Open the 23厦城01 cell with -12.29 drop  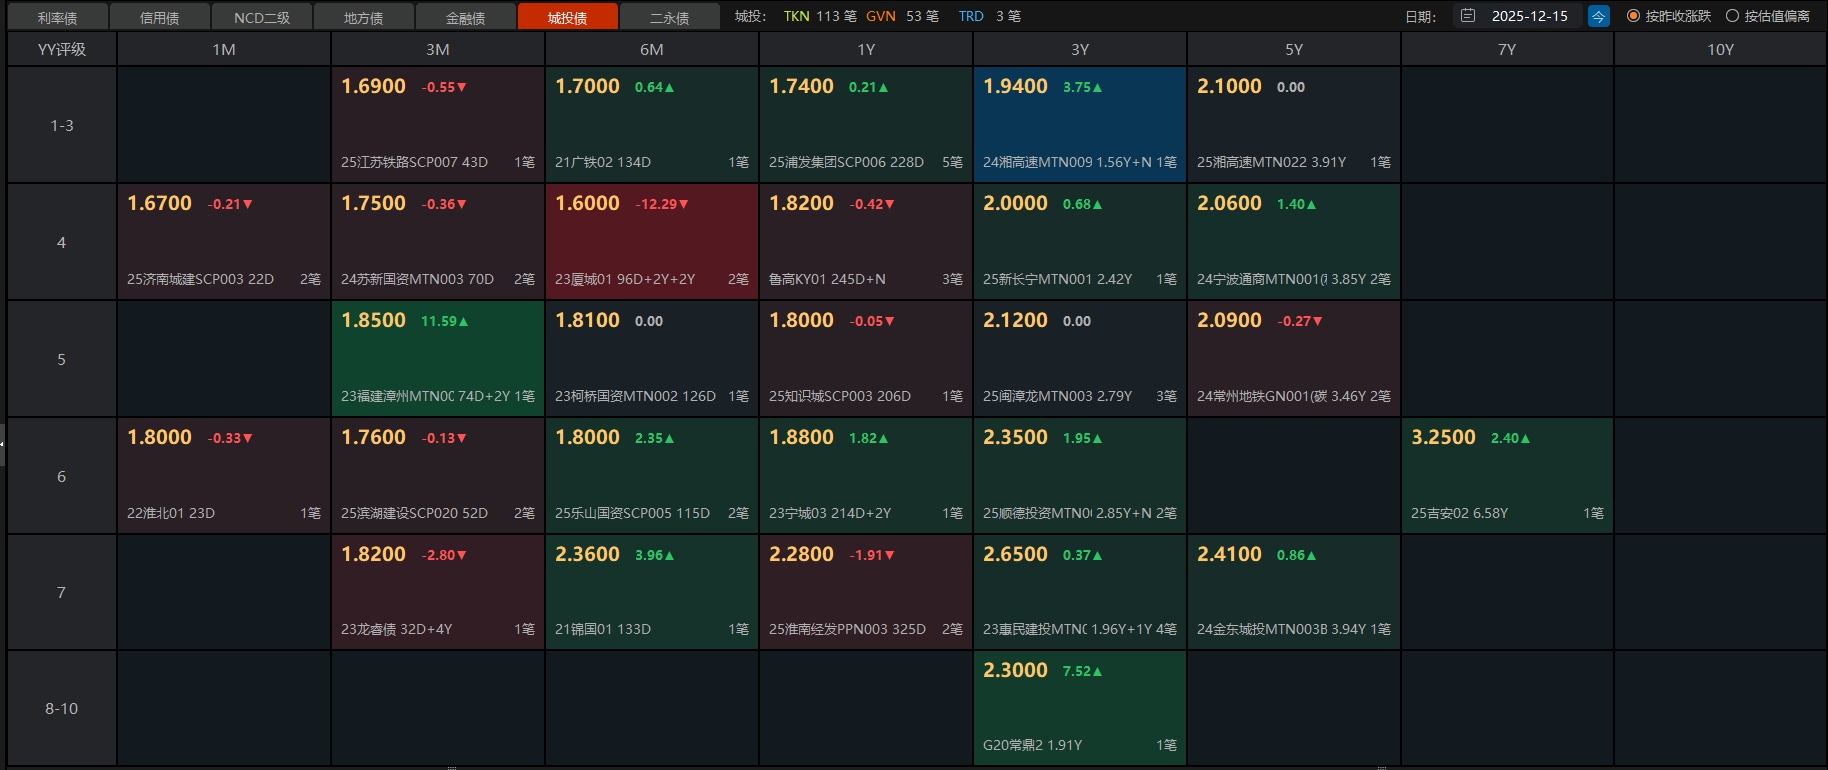point(652,242)
